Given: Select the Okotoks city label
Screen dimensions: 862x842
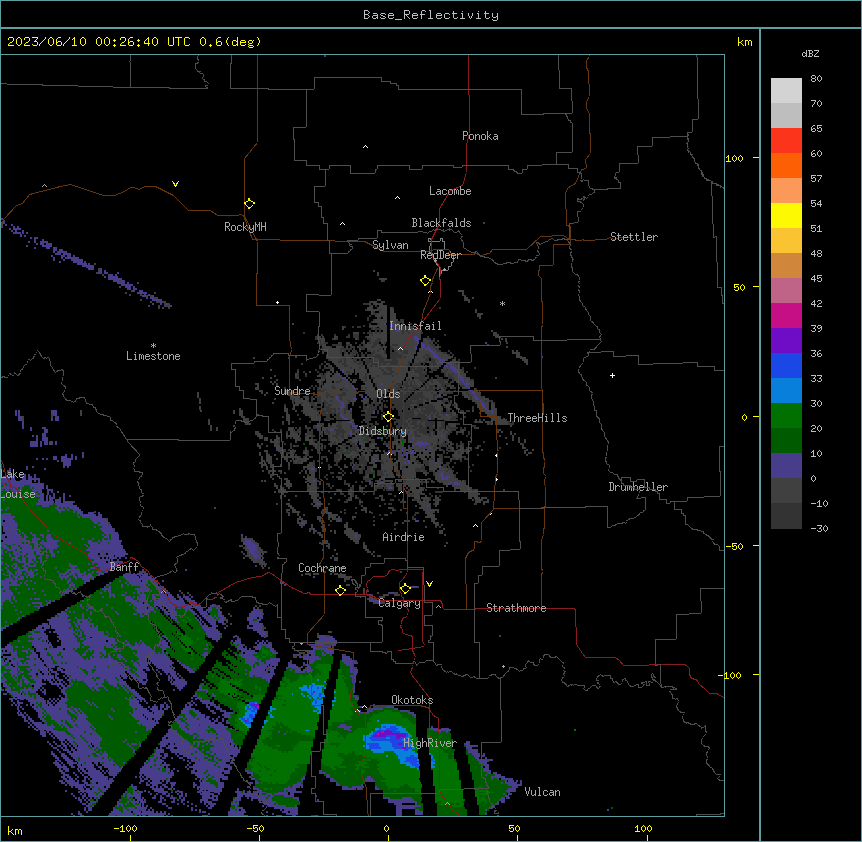Looking at the screenshot, I should [x=412, y=700].
